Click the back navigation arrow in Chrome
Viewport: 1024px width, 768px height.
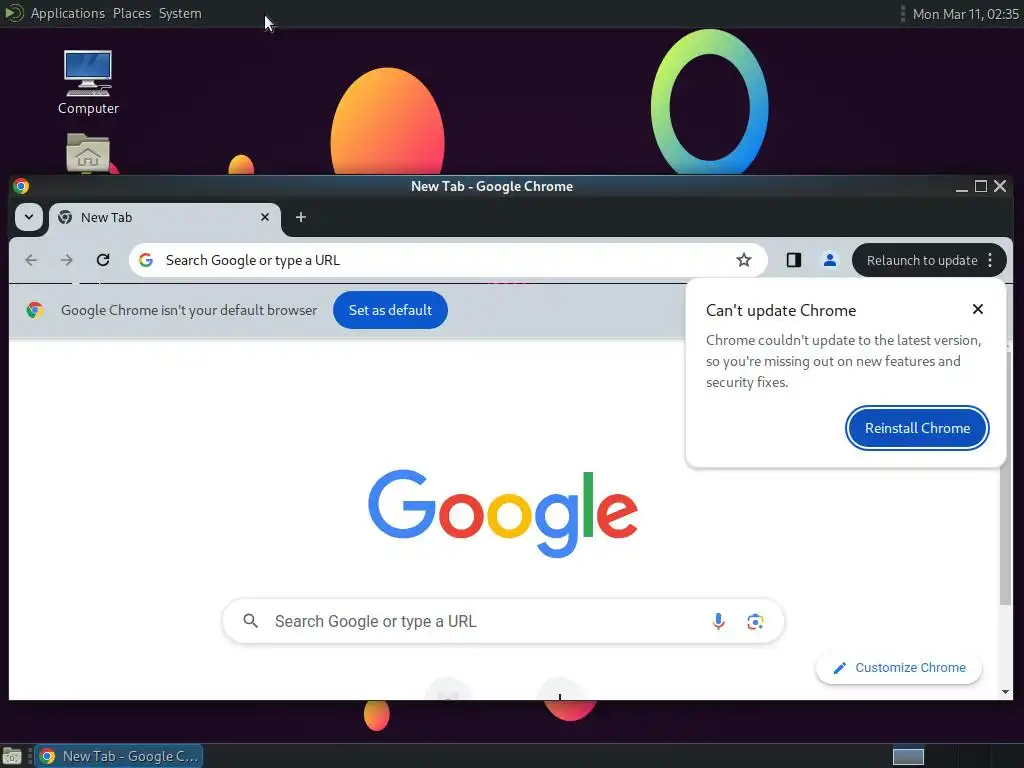point(31,260)
